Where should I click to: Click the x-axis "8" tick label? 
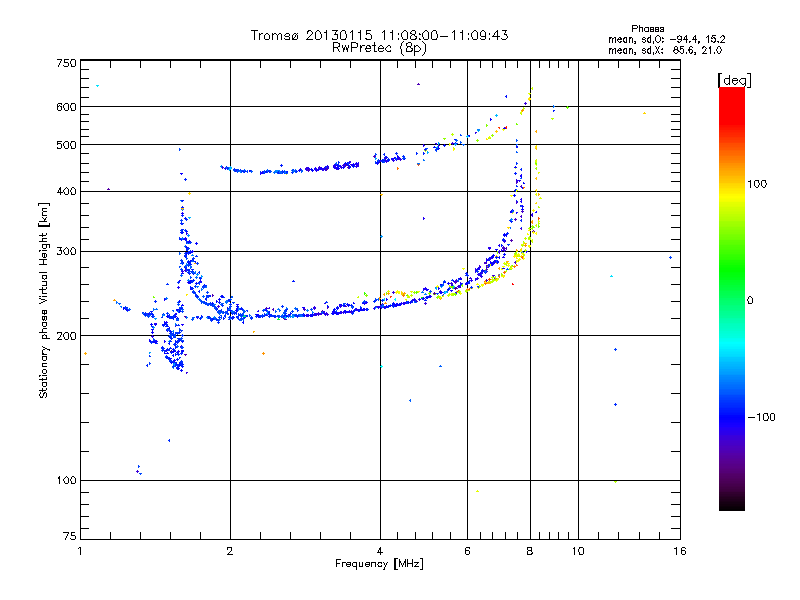point(530,551)
